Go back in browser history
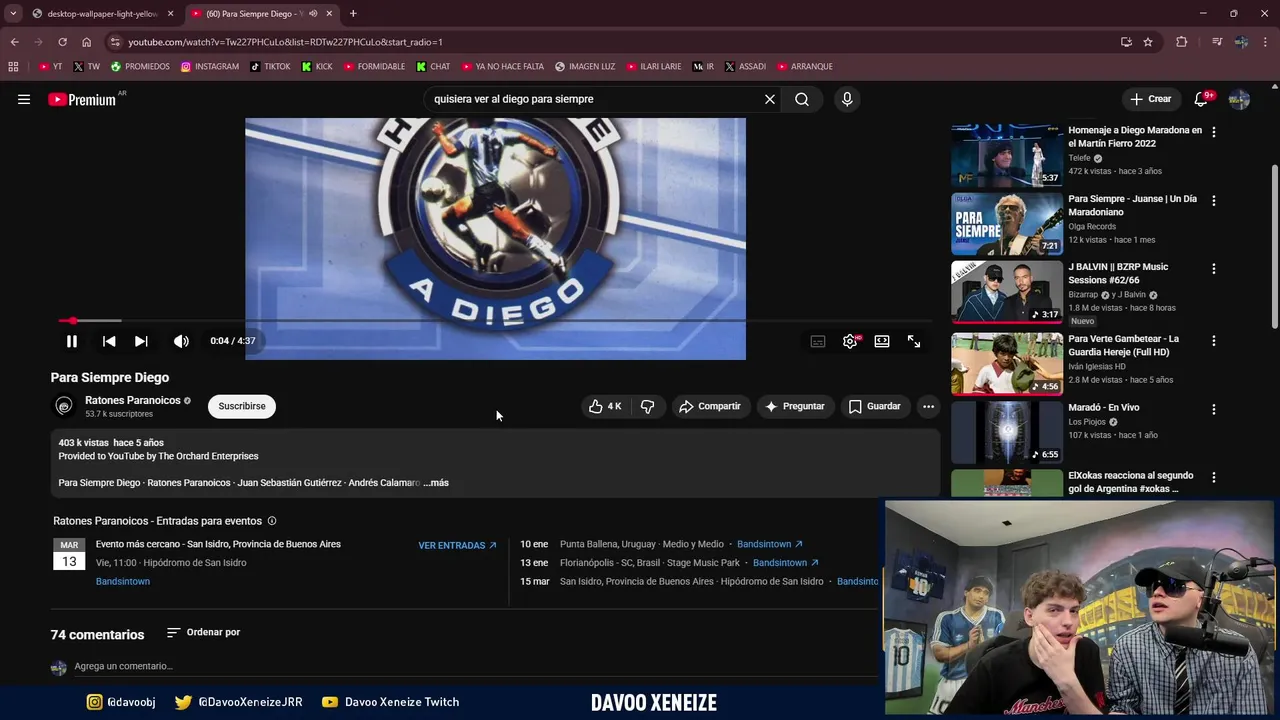 click(14, 42)
